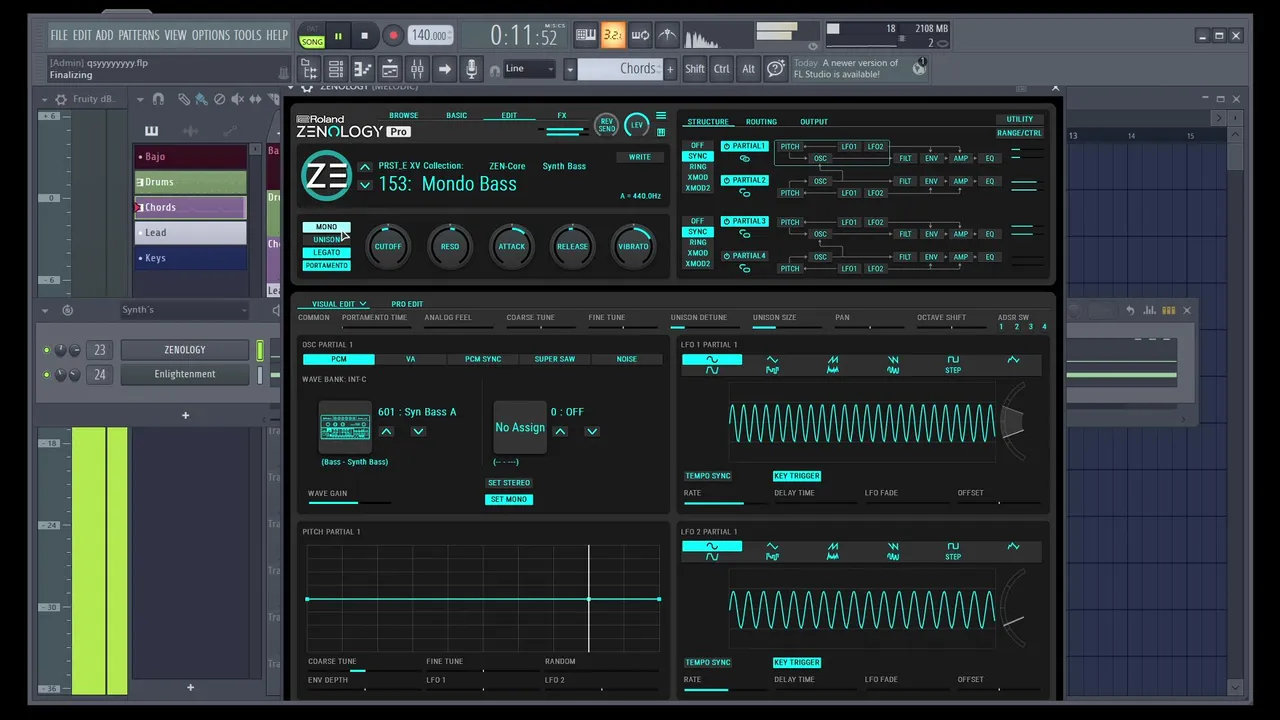1280x720 pixels.
Task: Open the TOOLS menu
Action: pyautogui.click(x=247, y=35)
